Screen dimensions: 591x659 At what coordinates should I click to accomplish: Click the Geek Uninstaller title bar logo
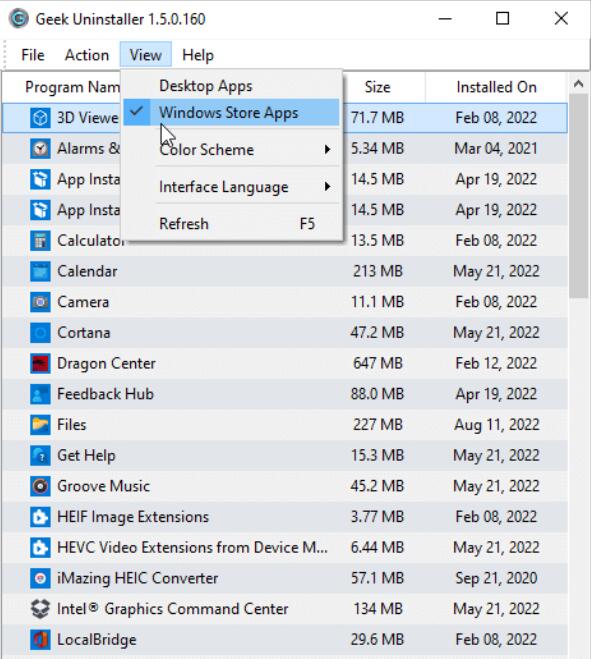[x=18, y=19]
